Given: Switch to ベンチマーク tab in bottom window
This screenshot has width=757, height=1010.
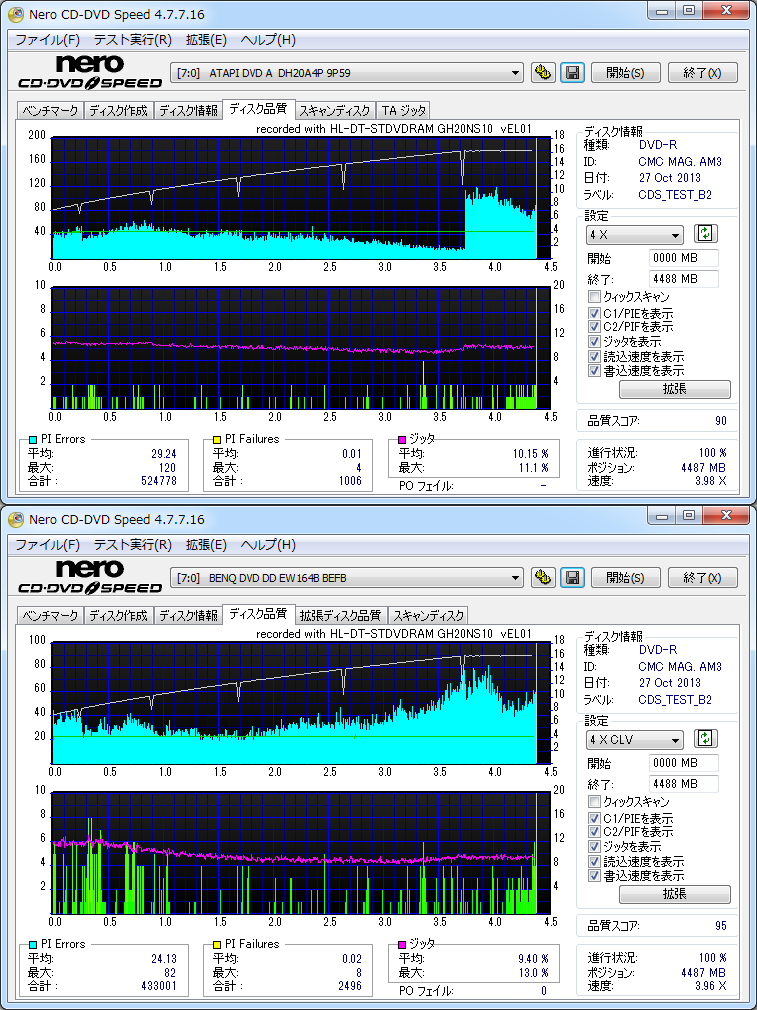Looking at the screenshot, I should [x=50, y=616].
